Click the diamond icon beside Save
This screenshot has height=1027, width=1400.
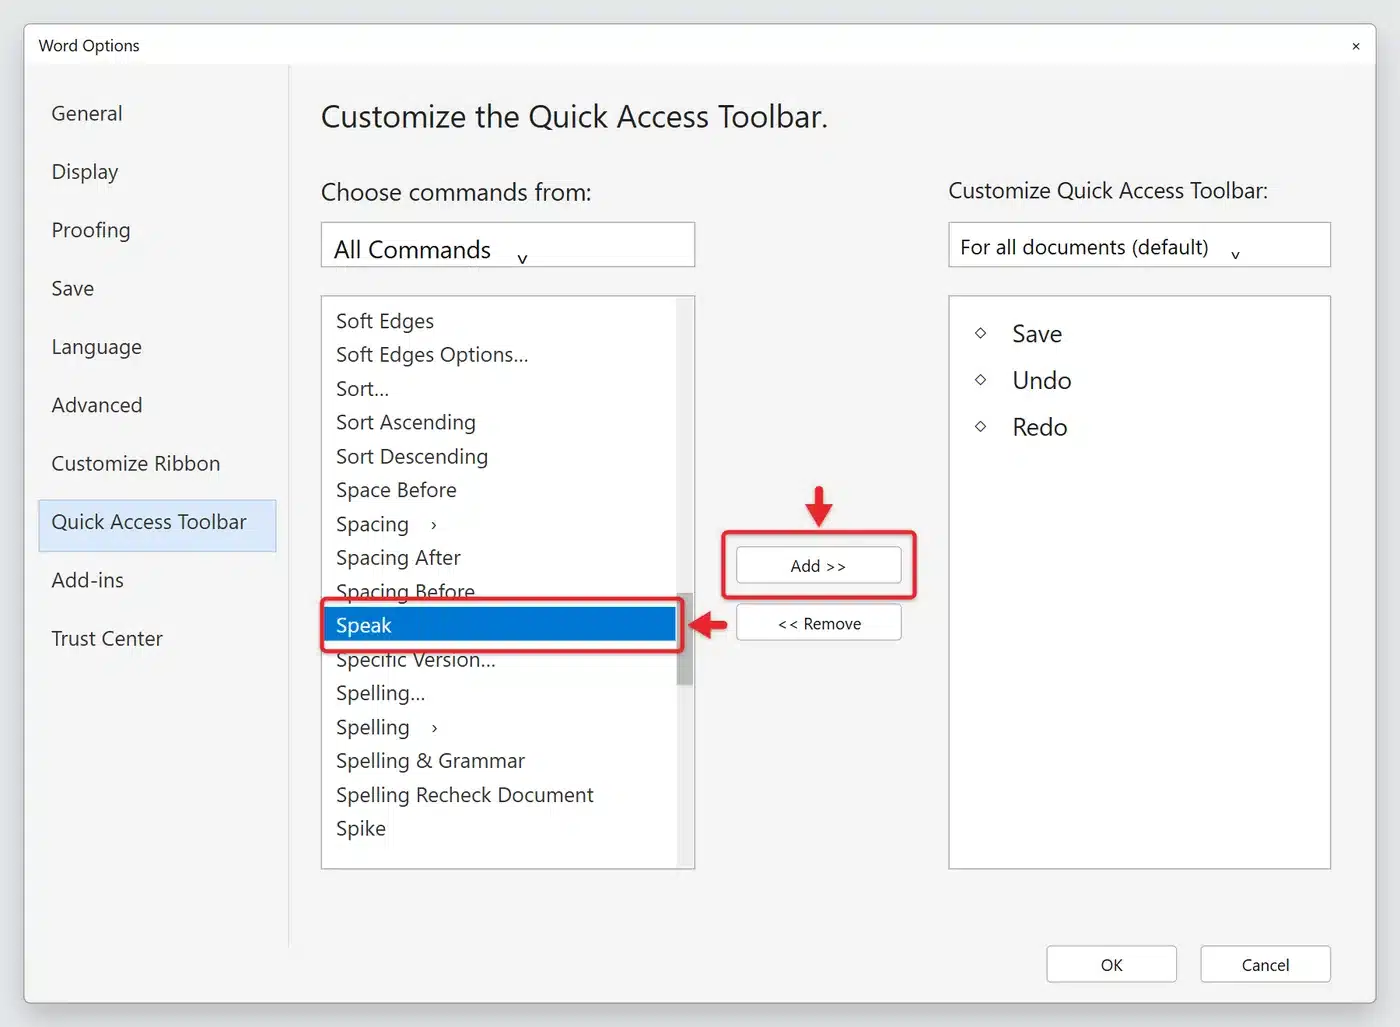click(x=980, y=333)
